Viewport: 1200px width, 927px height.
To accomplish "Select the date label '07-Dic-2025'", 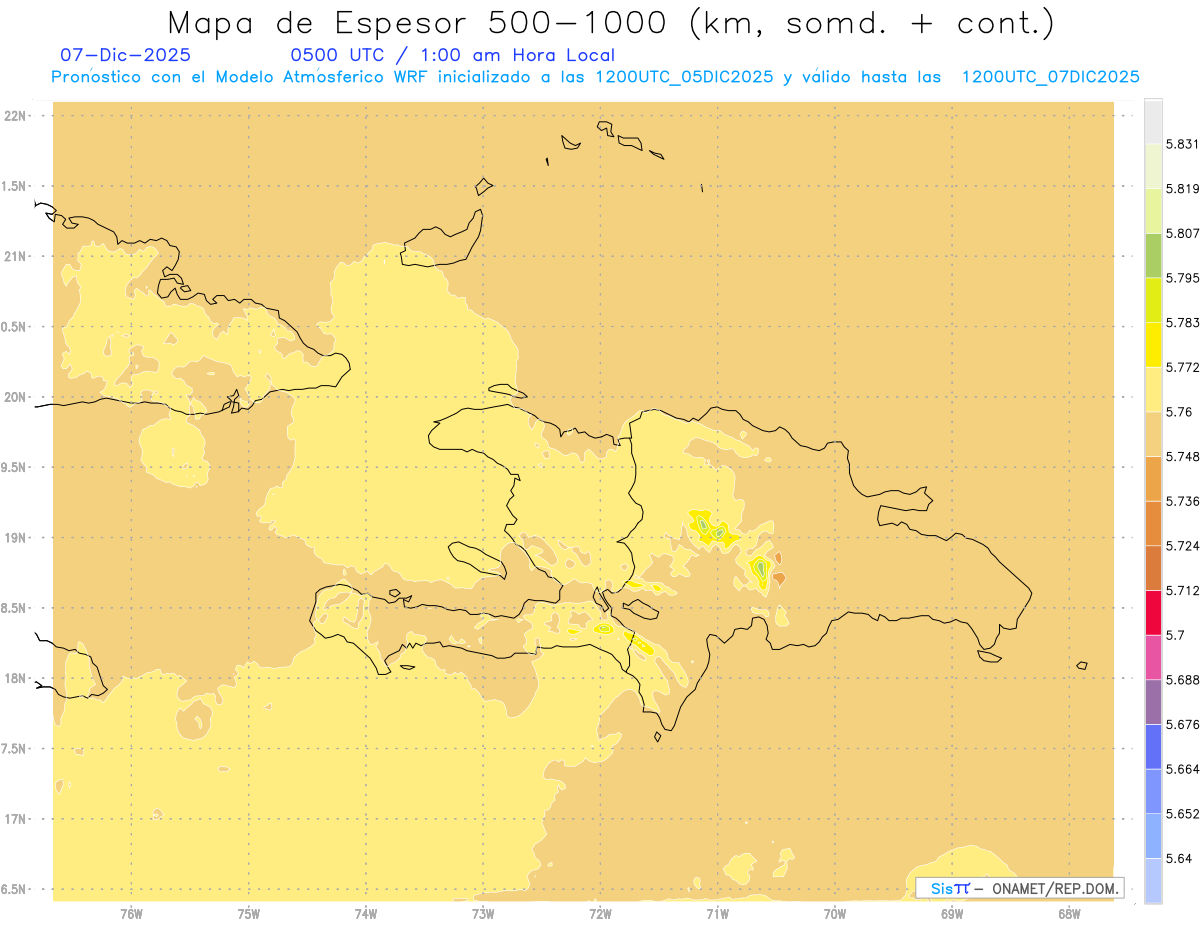I will click(x=125, y=55).
